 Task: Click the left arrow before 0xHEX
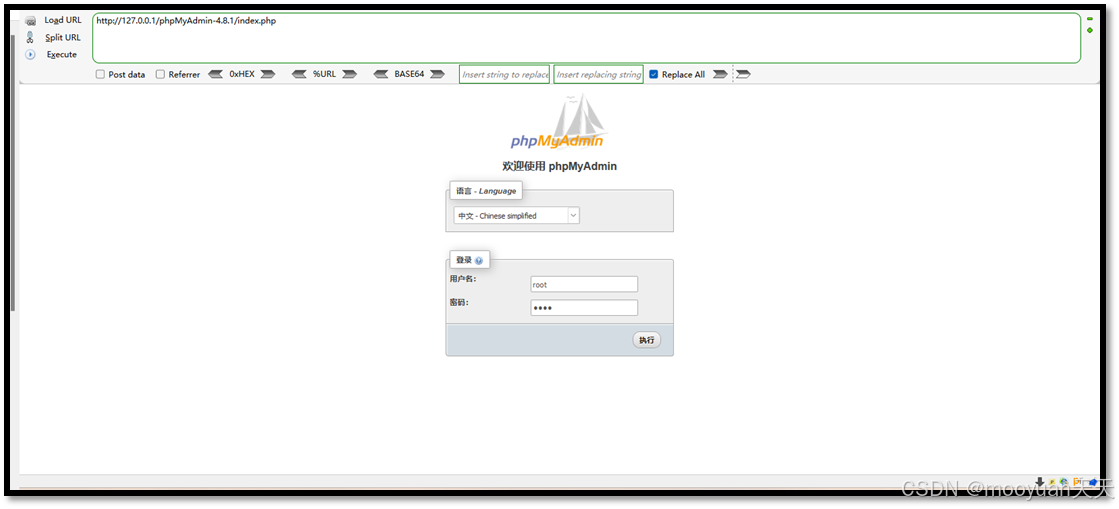[215, 74]
